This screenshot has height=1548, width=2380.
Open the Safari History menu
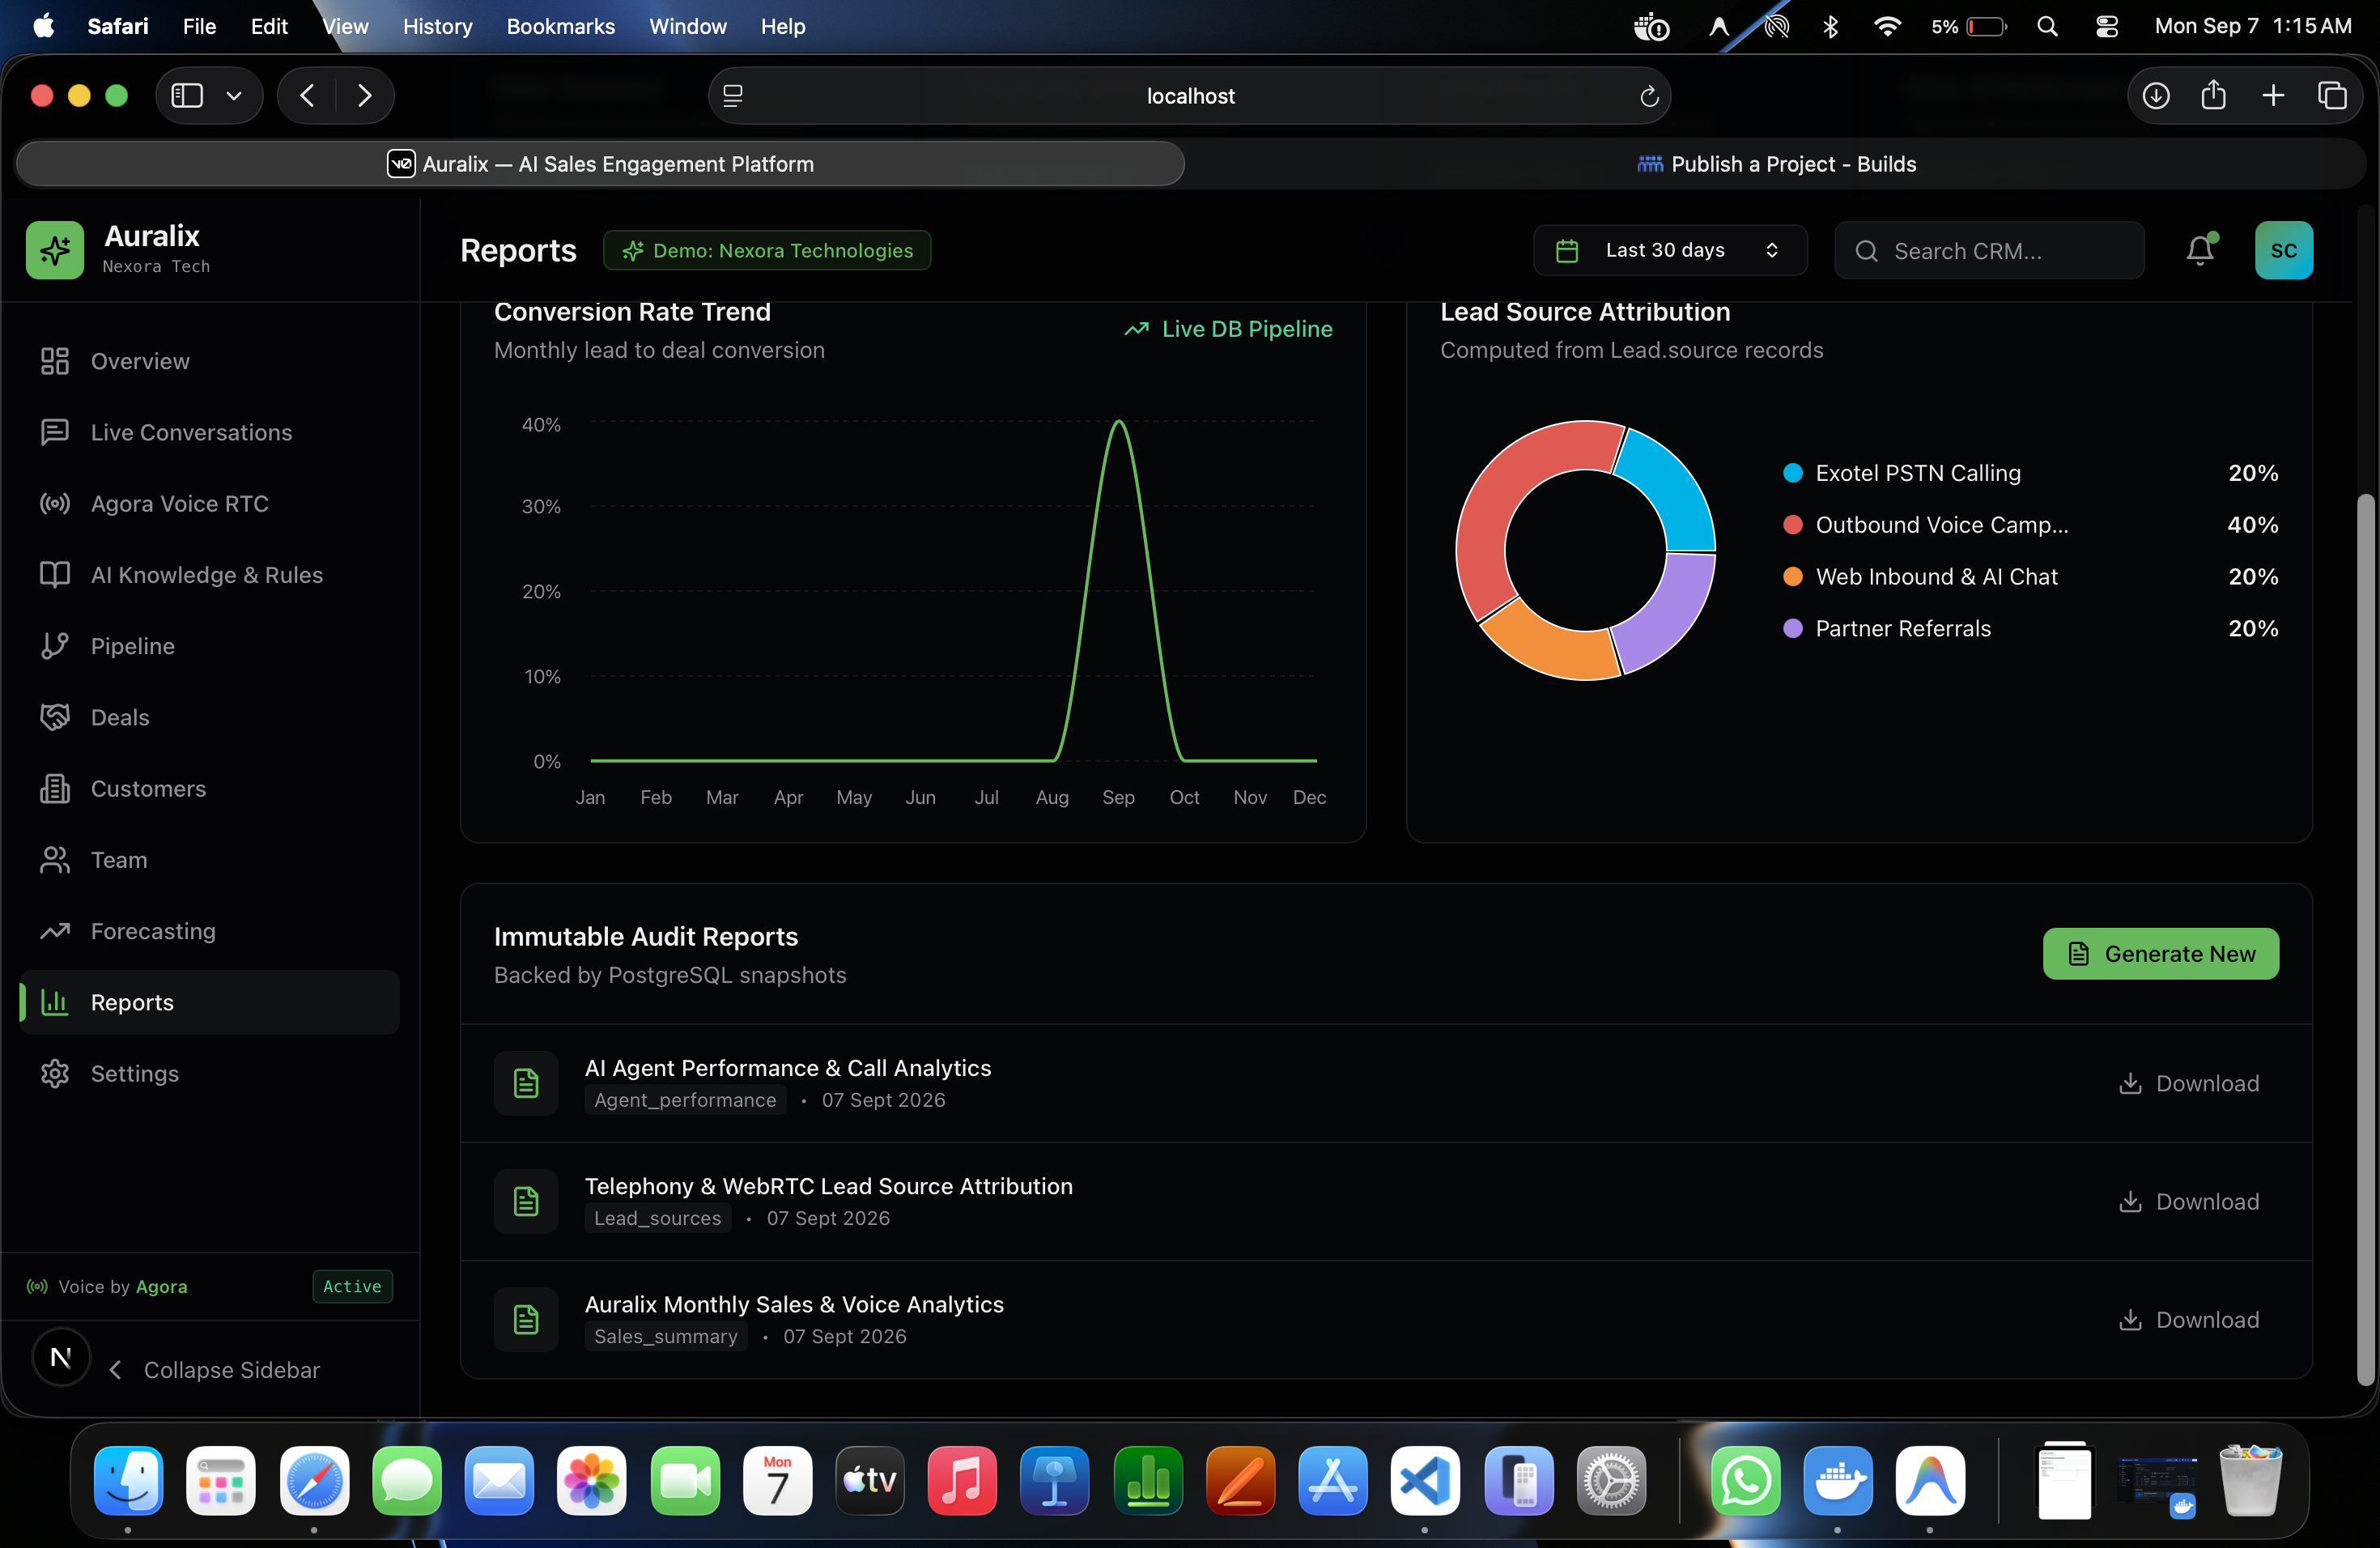click(437, 26)
